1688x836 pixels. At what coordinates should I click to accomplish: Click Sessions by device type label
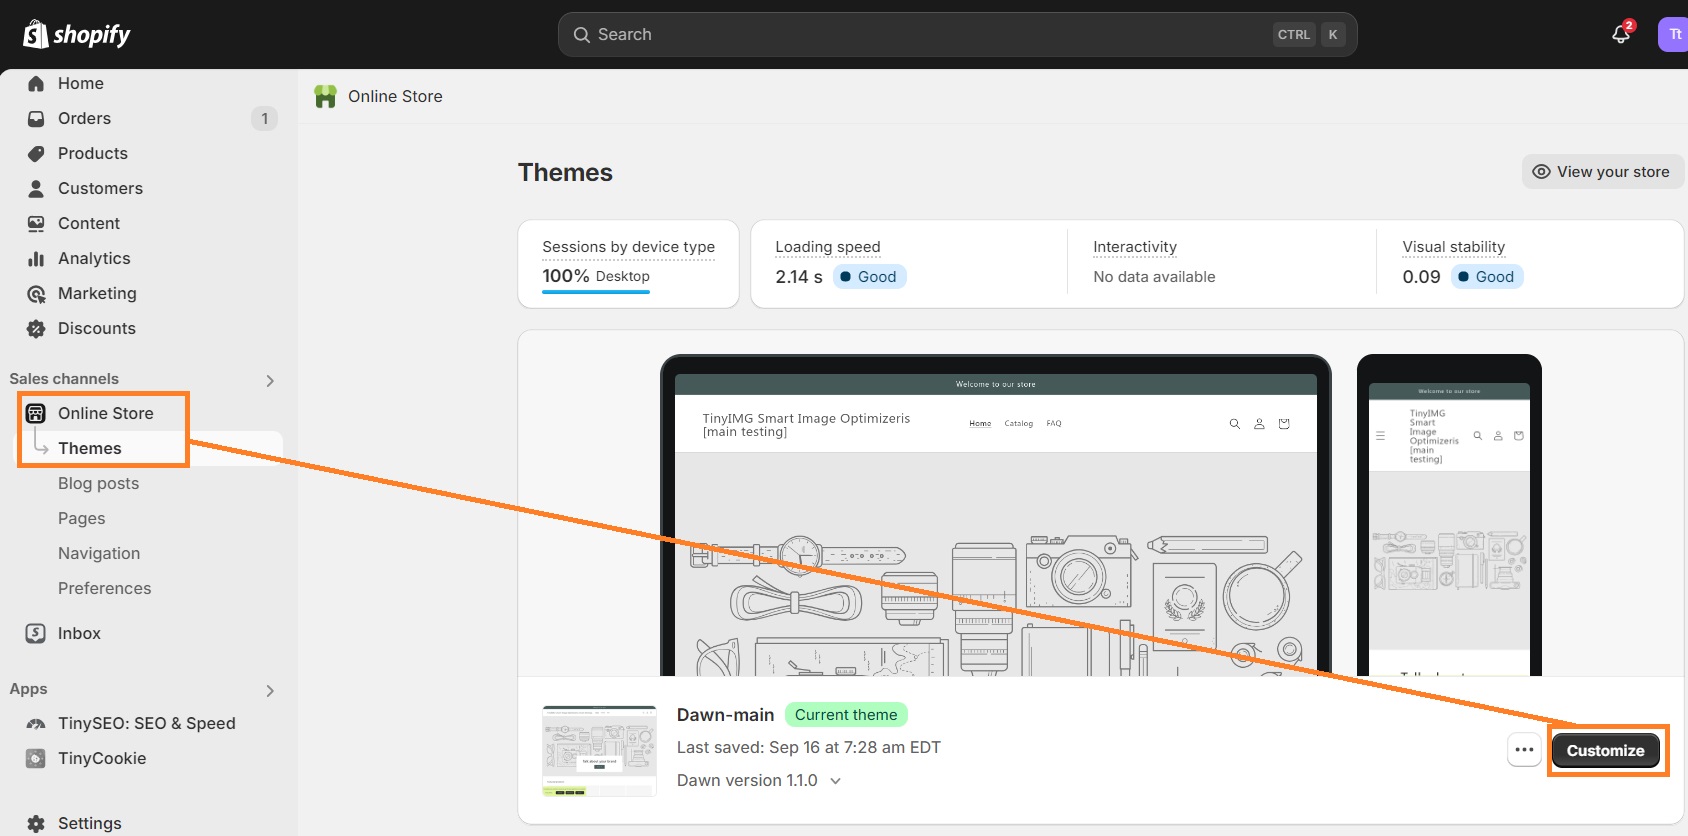pos(628,247)
